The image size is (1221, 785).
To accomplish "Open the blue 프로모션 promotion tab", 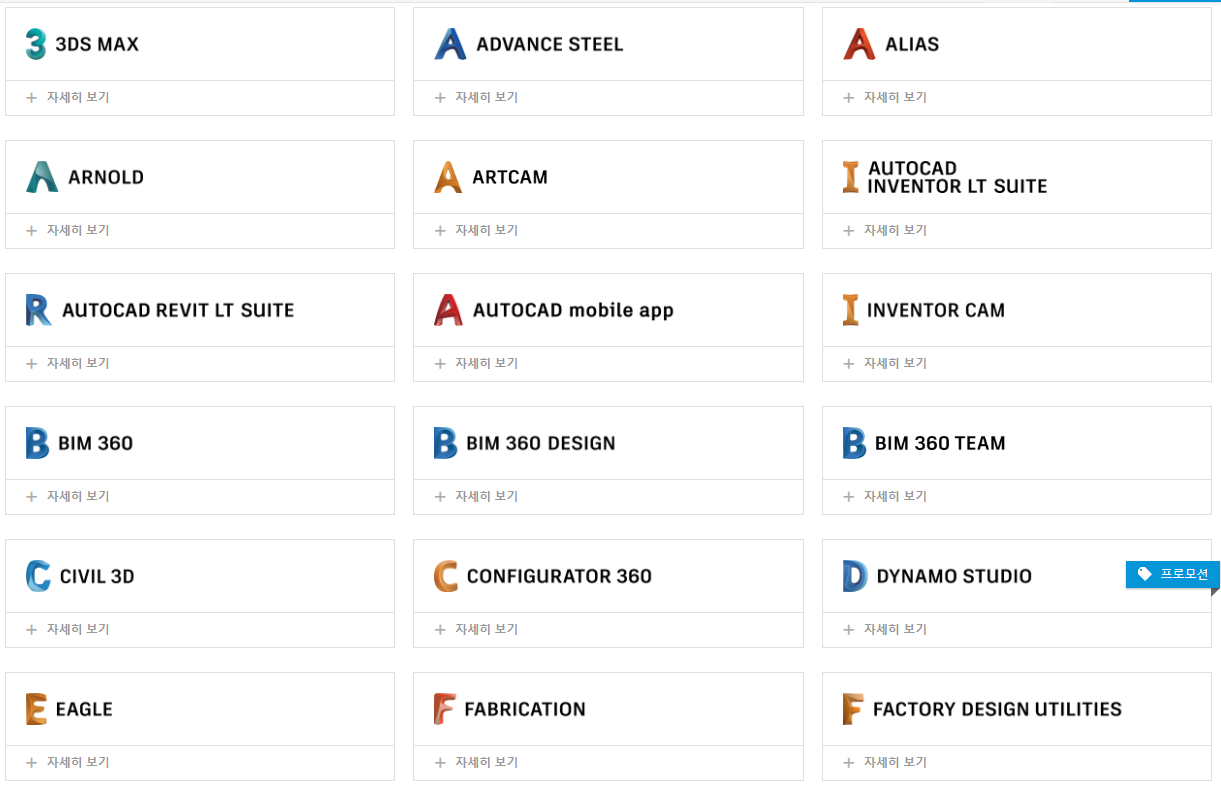I will 1173,574.
